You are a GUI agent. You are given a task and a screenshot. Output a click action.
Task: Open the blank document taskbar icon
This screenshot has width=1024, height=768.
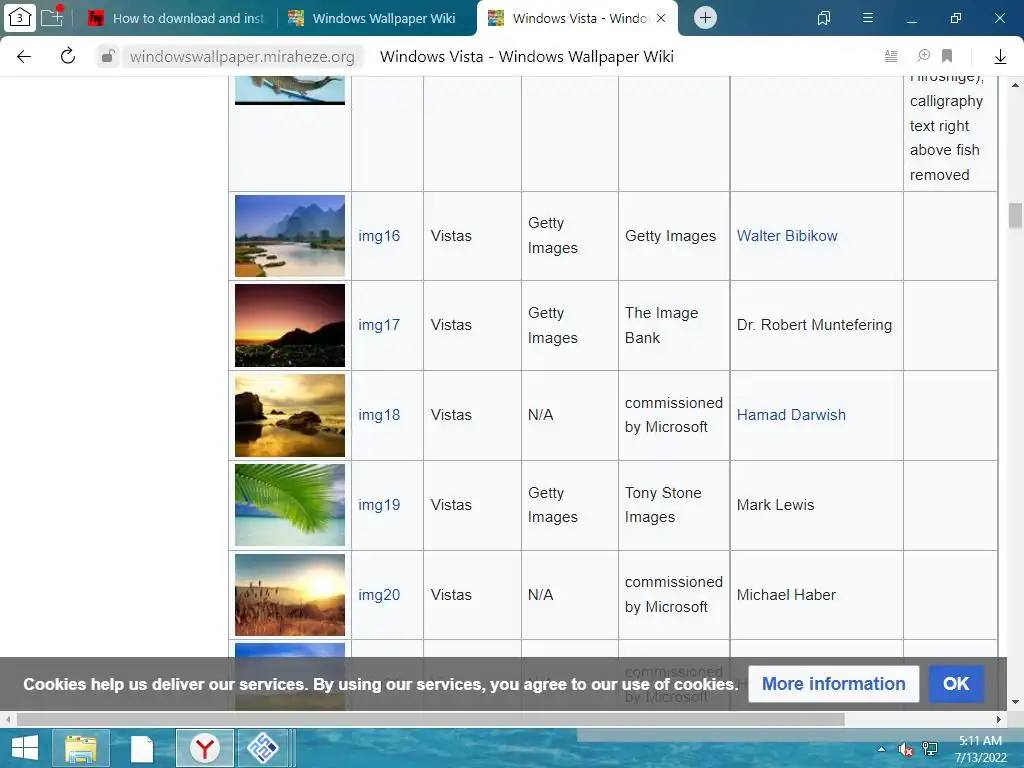tap(142, 749)
